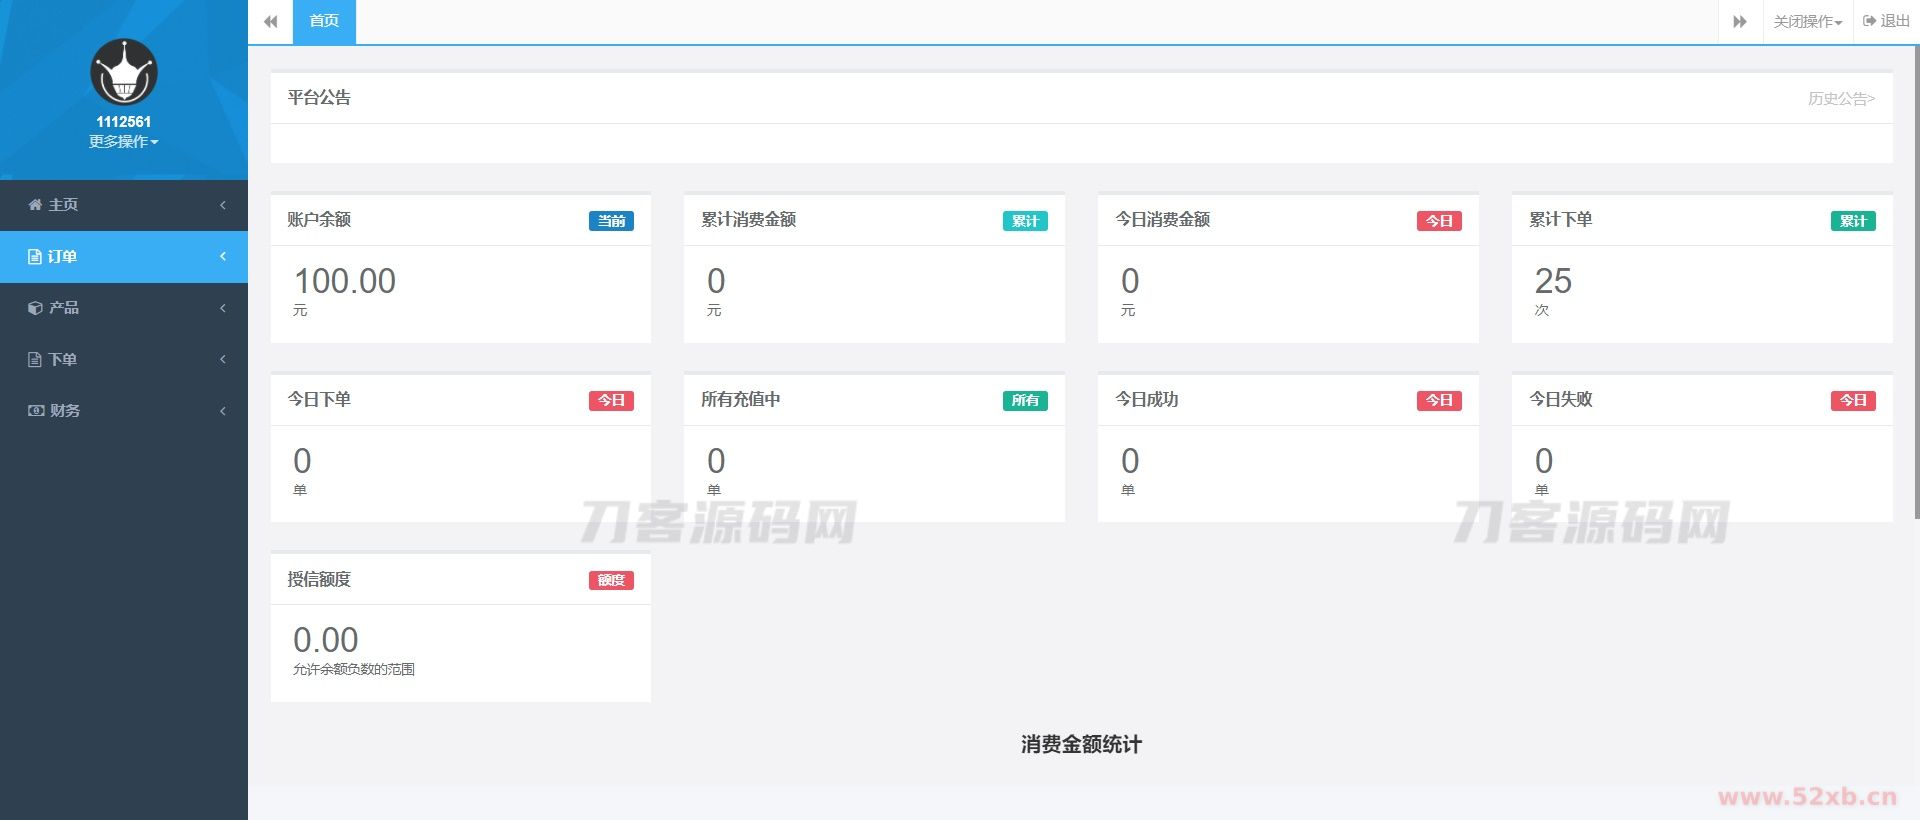Click the money icon beside 财务
Image resolution: width=1920 pixels, height=820 pixels.
click(36, 411)
